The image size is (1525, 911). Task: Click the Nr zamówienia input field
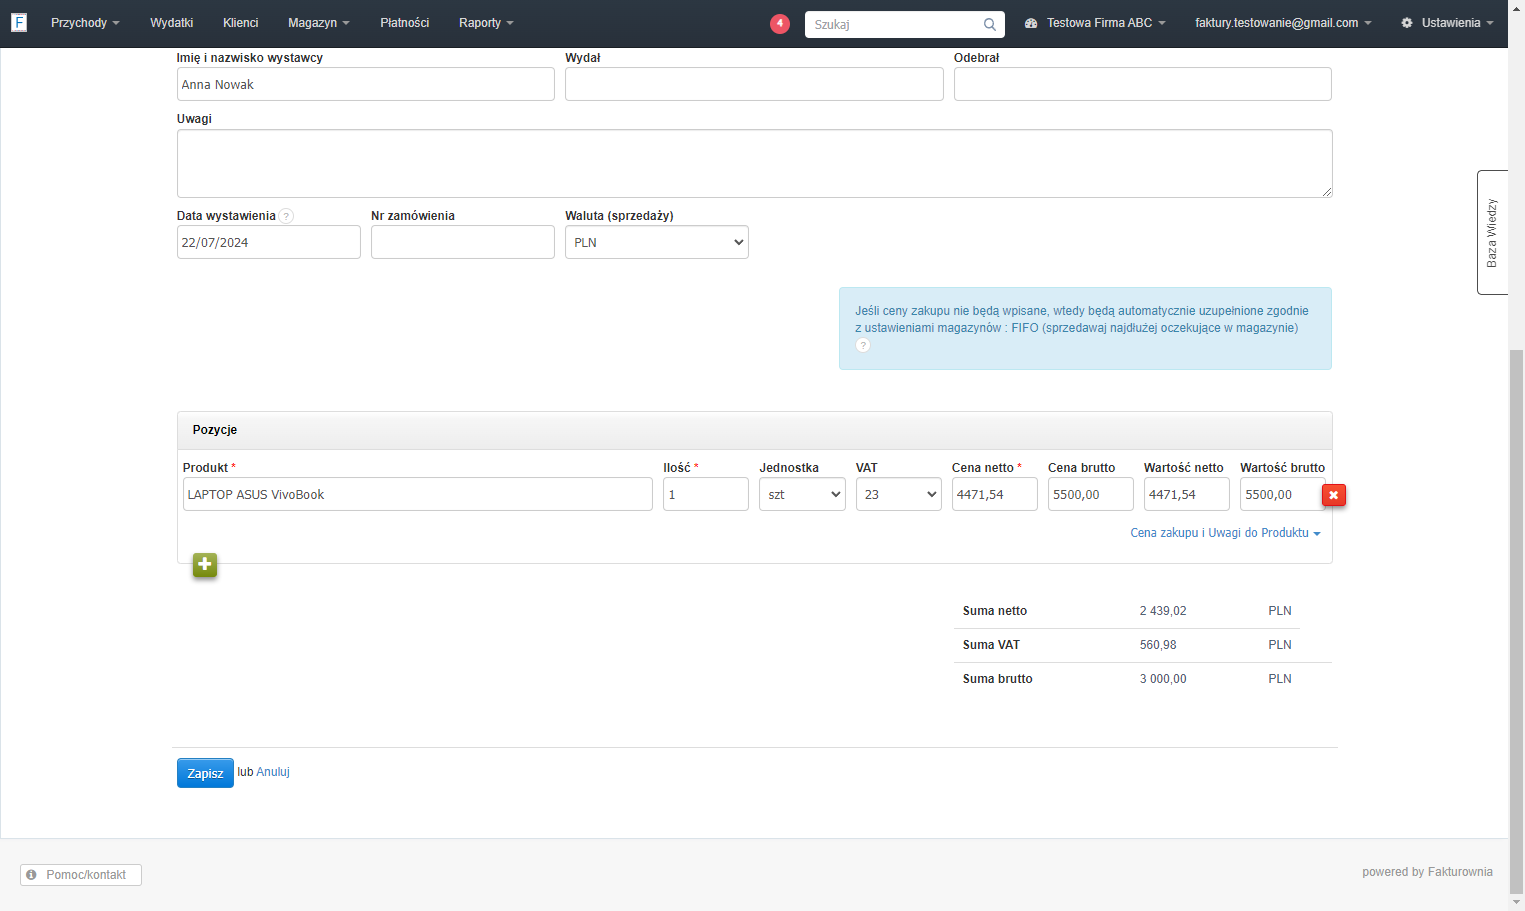(463, 242)
